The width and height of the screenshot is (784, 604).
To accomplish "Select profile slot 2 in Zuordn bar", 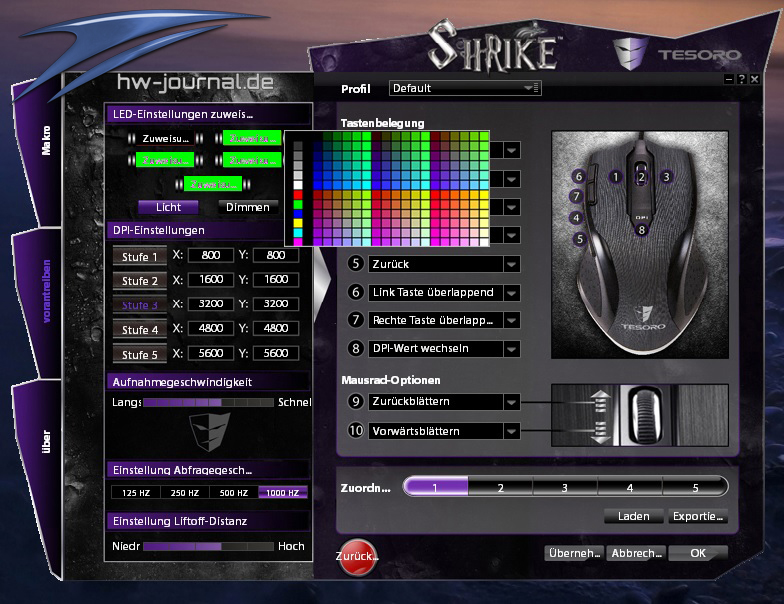I will (500, 486).
